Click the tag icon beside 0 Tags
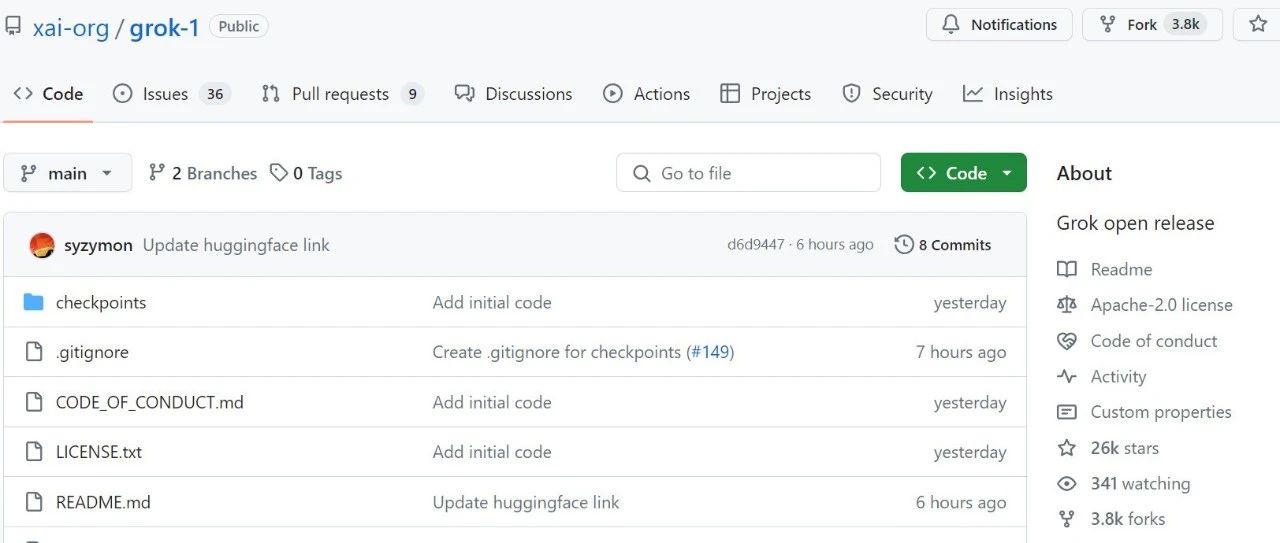 tap(279, 173)
